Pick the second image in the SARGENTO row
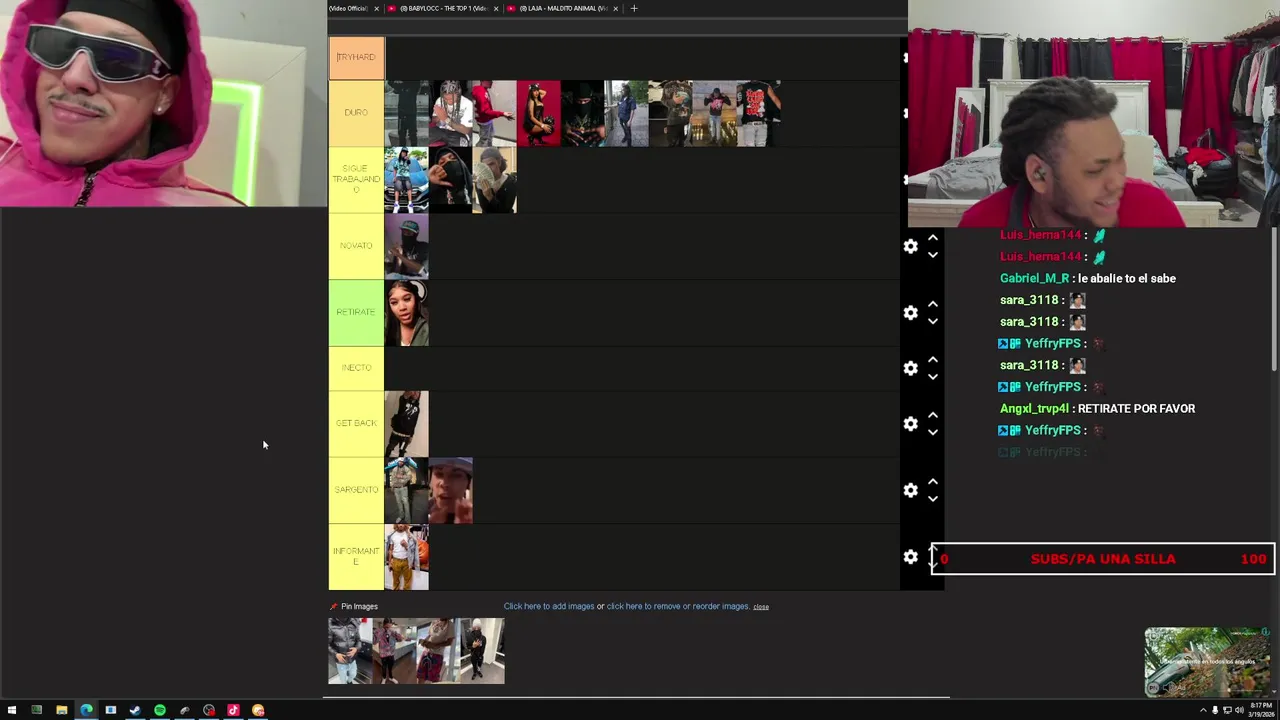This screenshot has height=720, width=1280. click(x=450, y=491)
